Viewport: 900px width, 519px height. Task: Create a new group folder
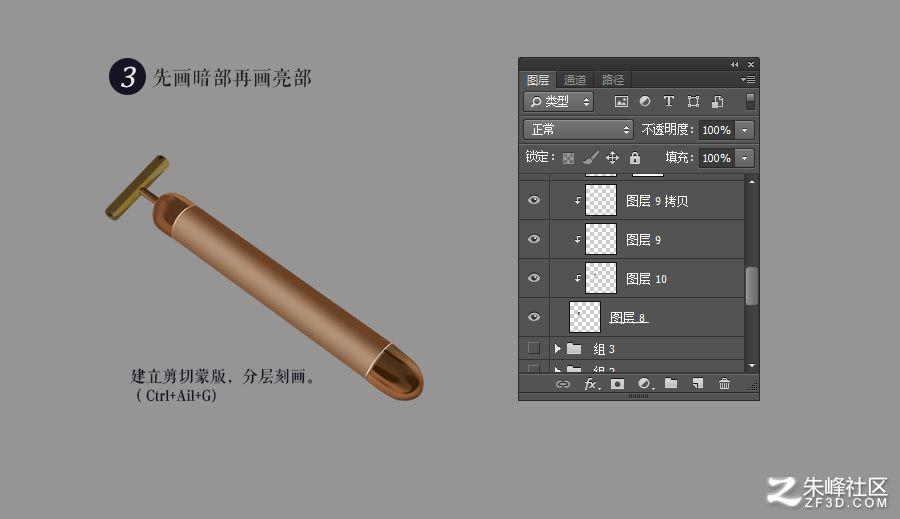pos(671,384)
